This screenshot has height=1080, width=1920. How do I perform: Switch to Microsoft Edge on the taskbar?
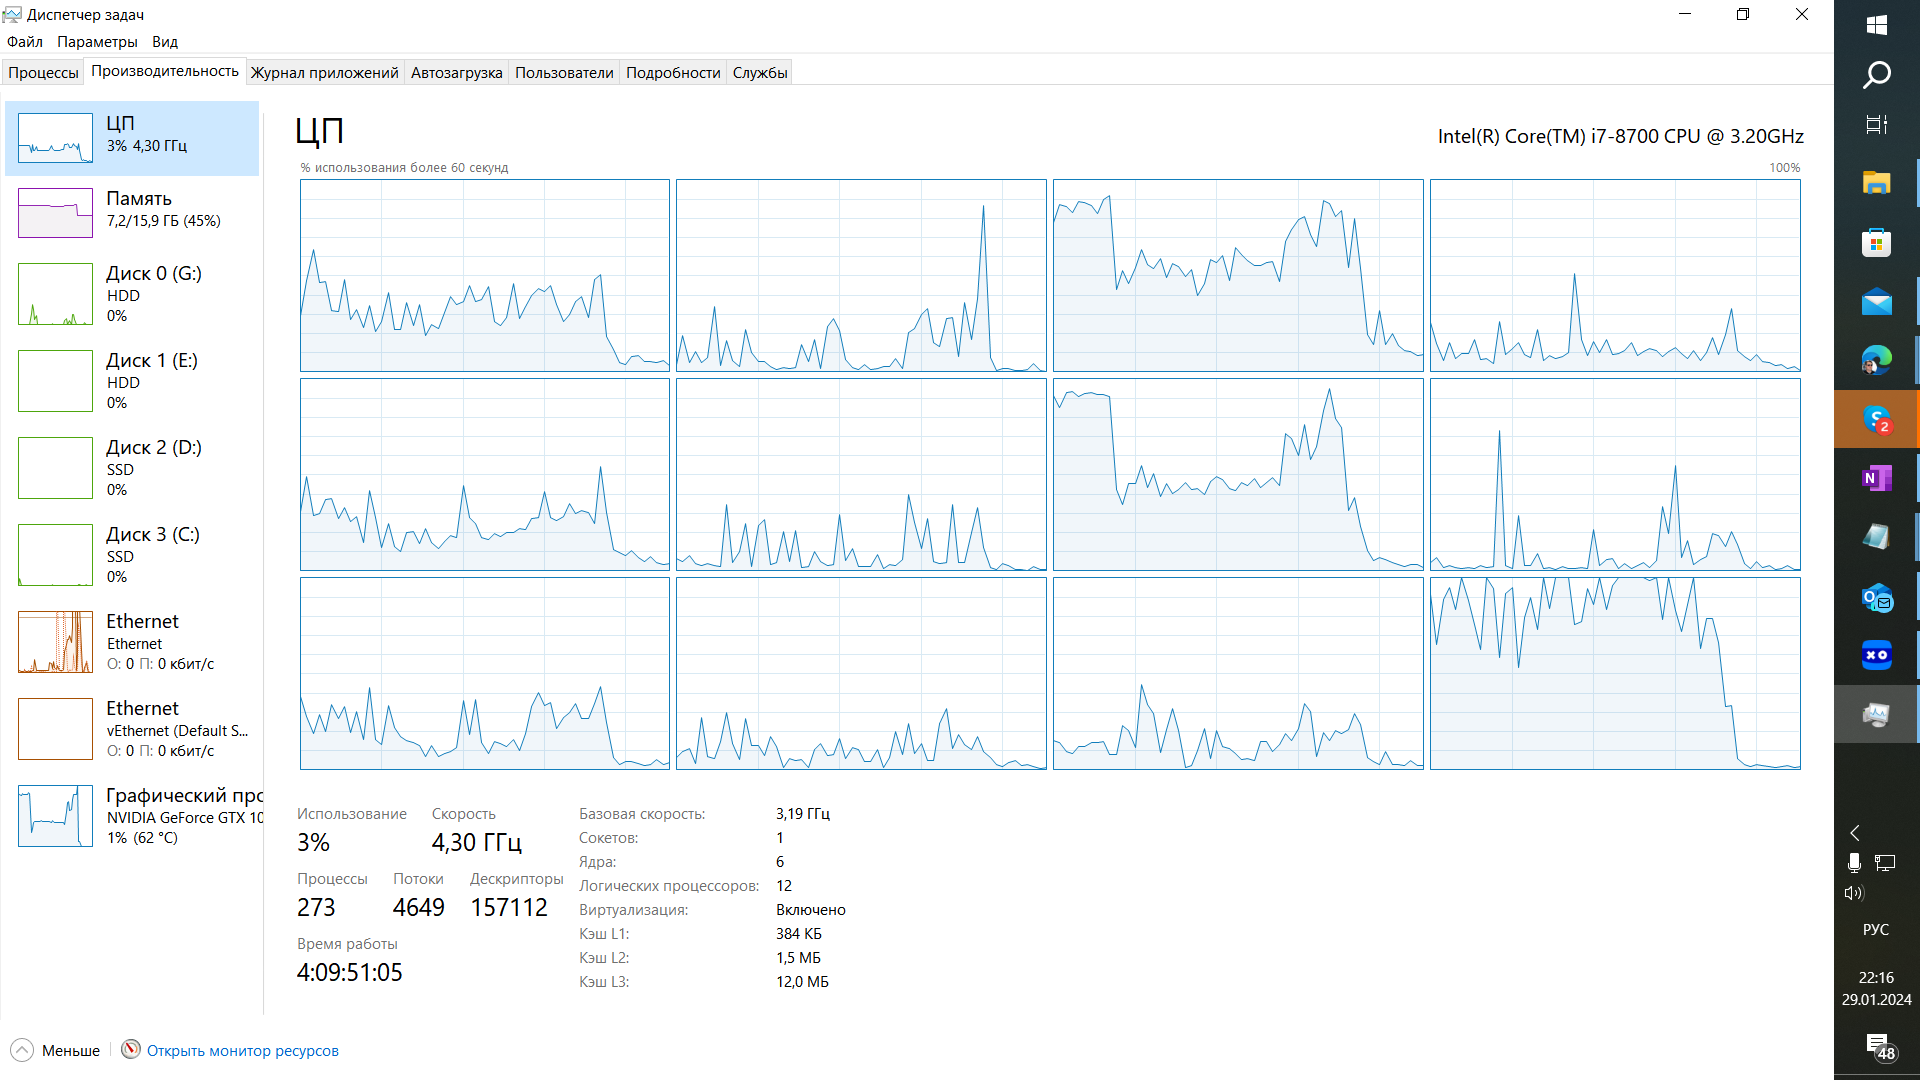[x=1876, y=360]
